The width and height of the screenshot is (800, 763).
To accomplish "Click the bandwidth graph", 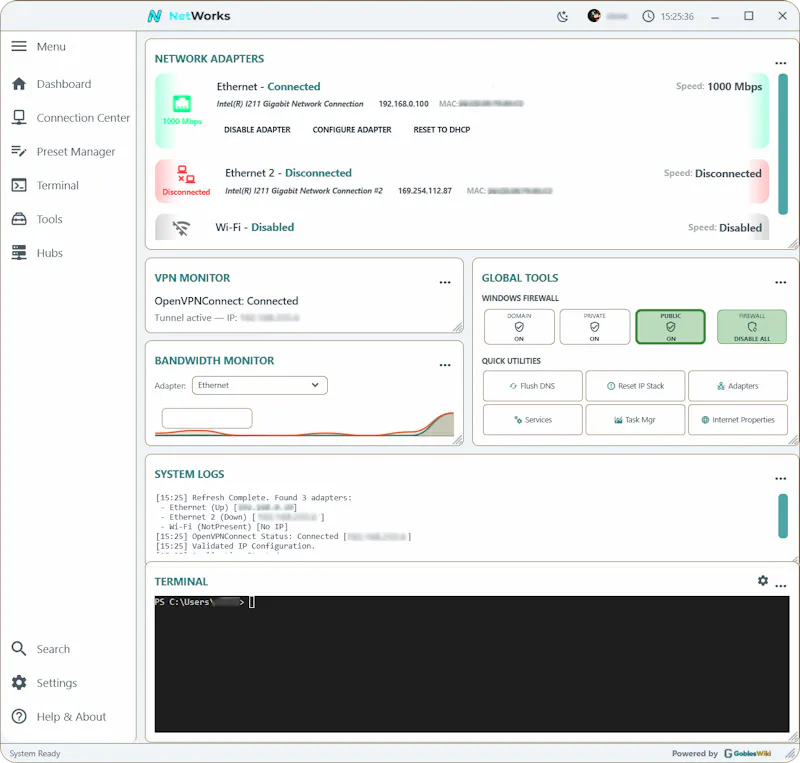I will [x=305, y=422].
